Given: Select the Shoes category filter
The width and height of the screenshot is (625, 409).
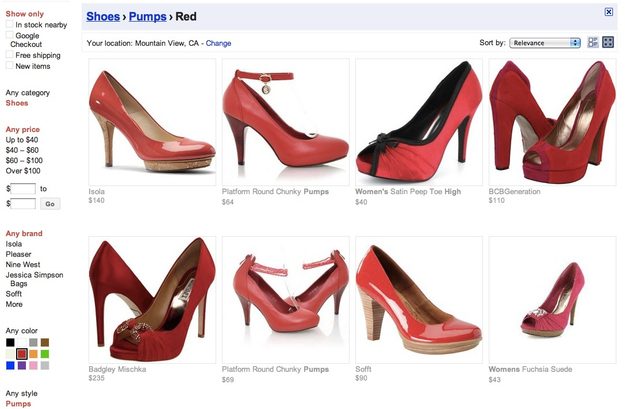Looking at the screenshot, I should (x=17, y=103).
